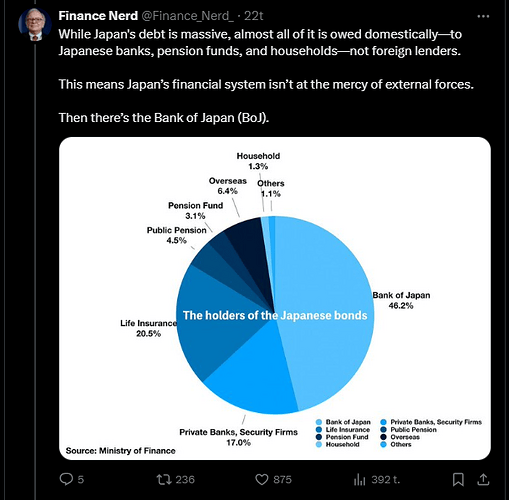
Task: Click the reply speech bubble icon
Action: (66, 479)
